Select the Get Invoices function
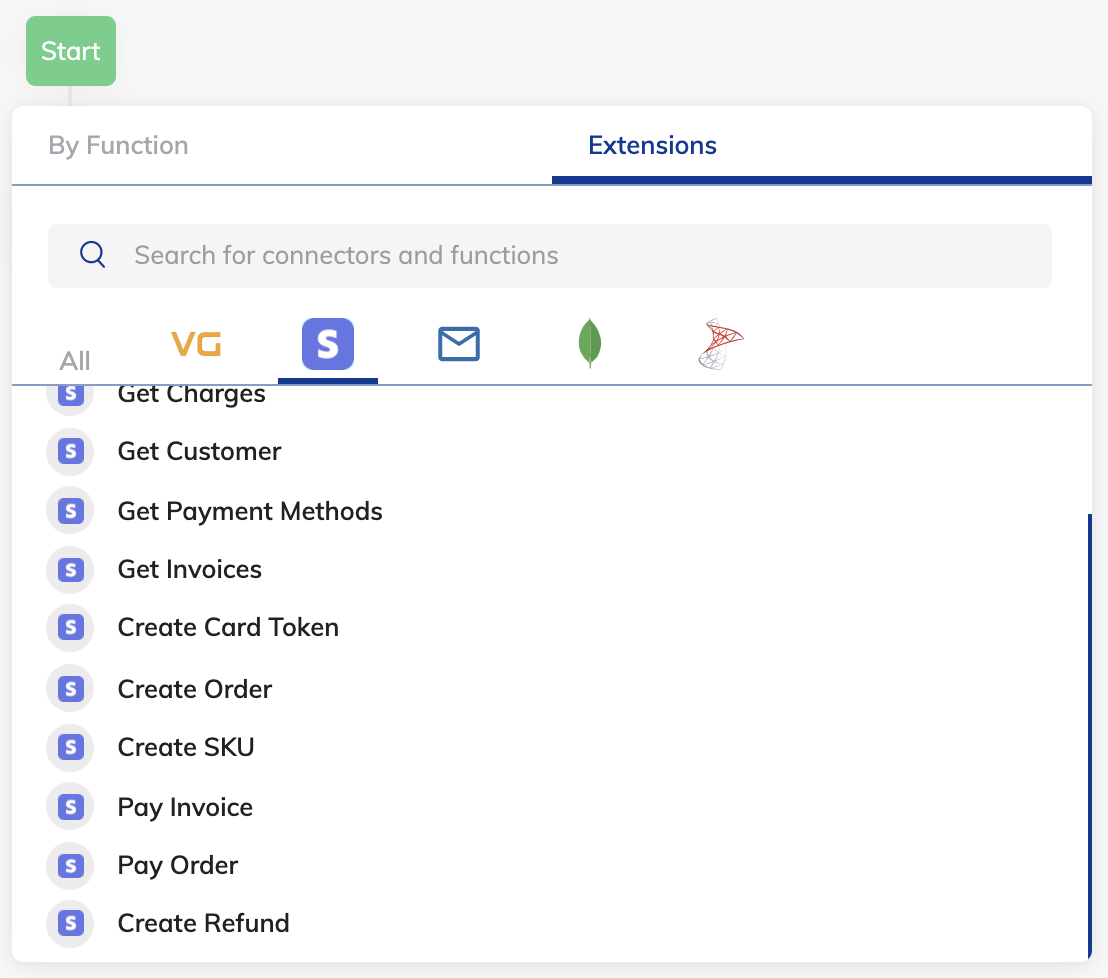Screen dimensions: 1108x978 tap(189, 570)
